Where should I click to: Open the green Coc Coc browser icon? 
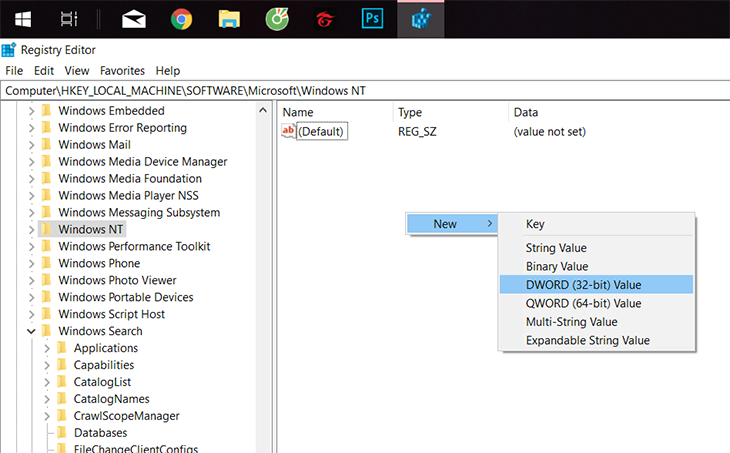coord(277,19)
